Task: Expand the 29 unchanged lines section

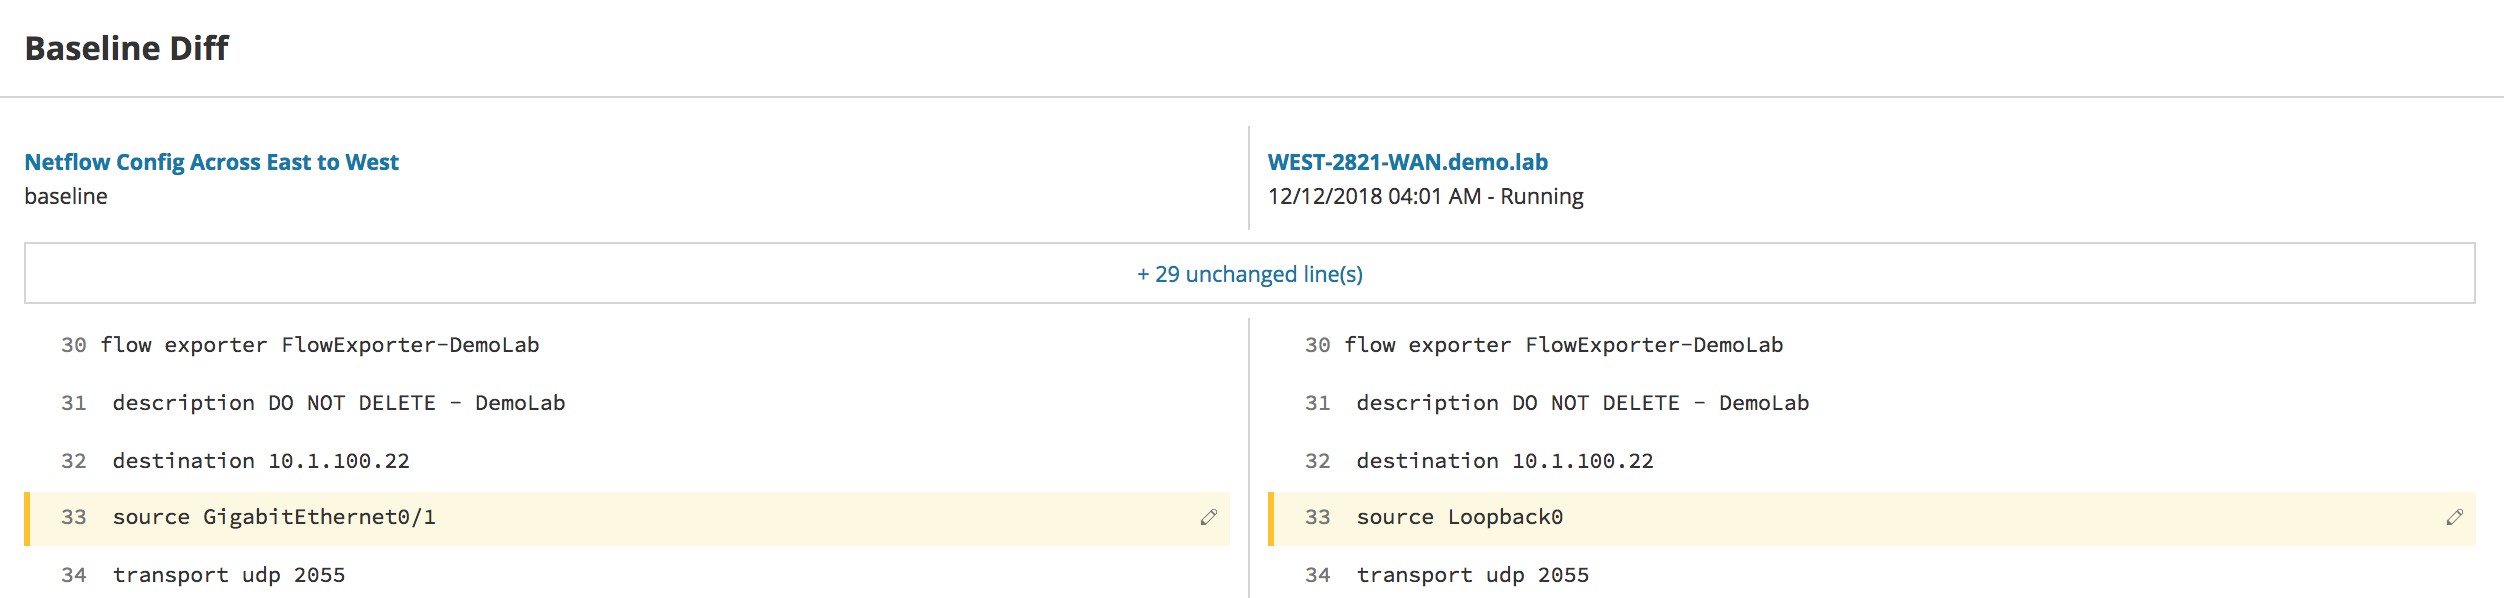Action: pos(1249,274)
